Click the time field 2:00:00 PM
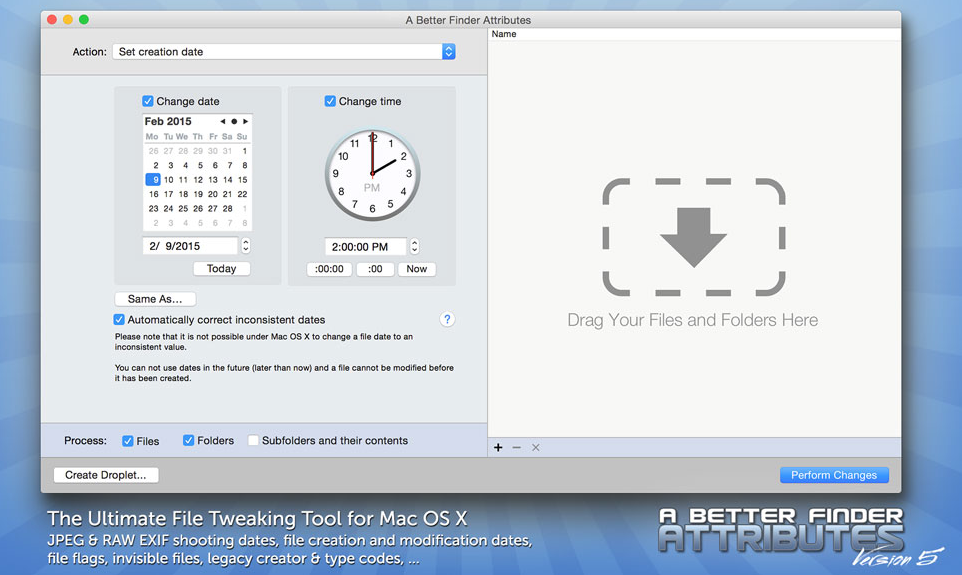 click(366, 247)
